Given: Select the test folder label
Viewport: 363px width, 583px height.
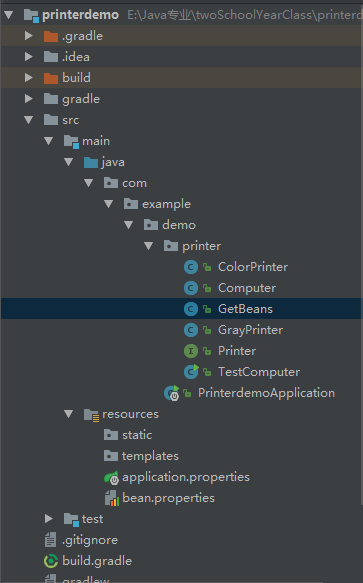Looking at the screenshot, I should coord(93,519).
